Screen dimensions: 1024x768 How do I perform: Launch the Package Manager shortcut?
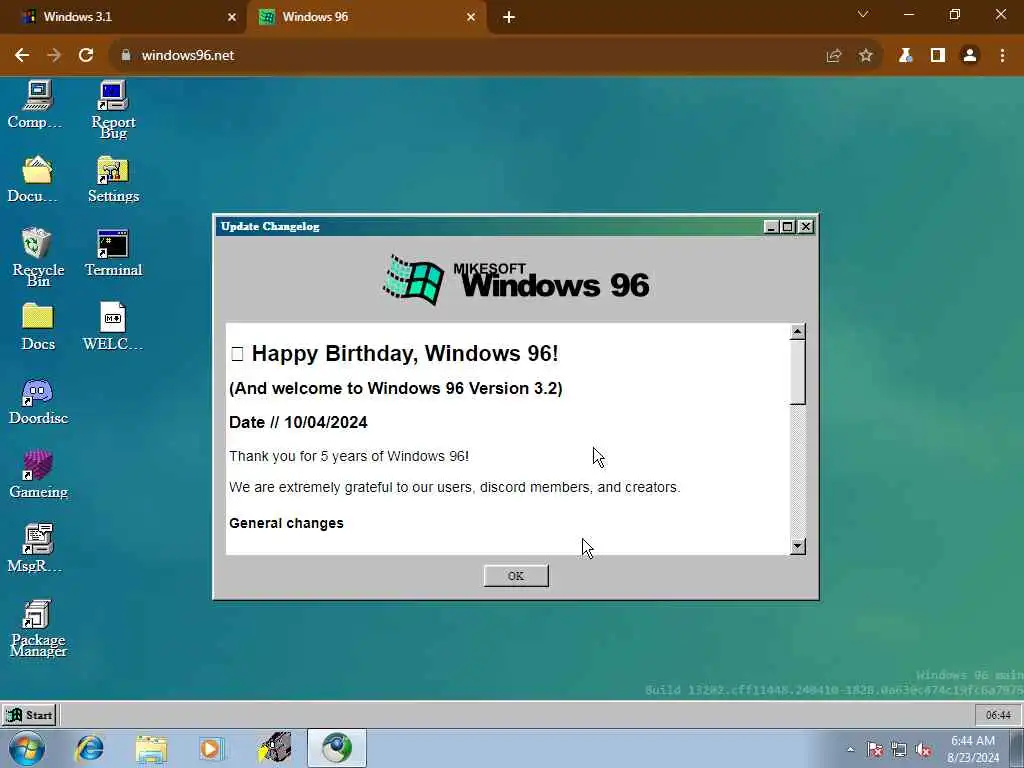[38, 628]
